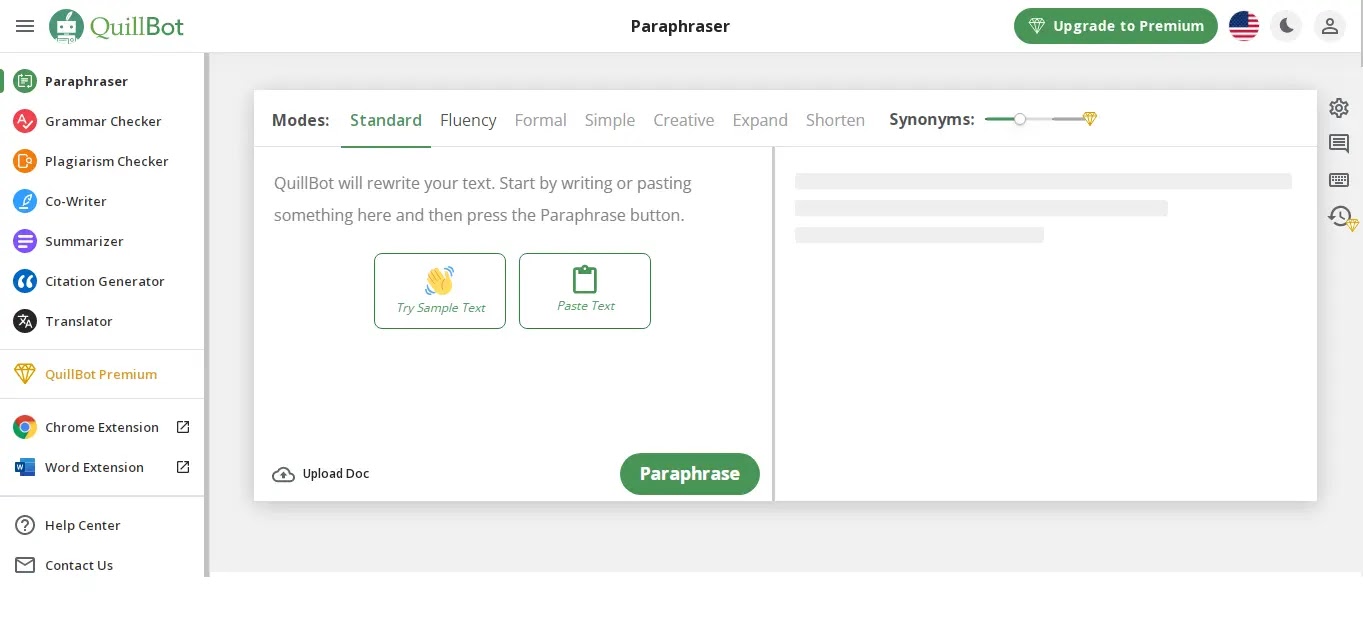Open the Grammar Checker icon

pyautogui.click(x=25, y=121)
